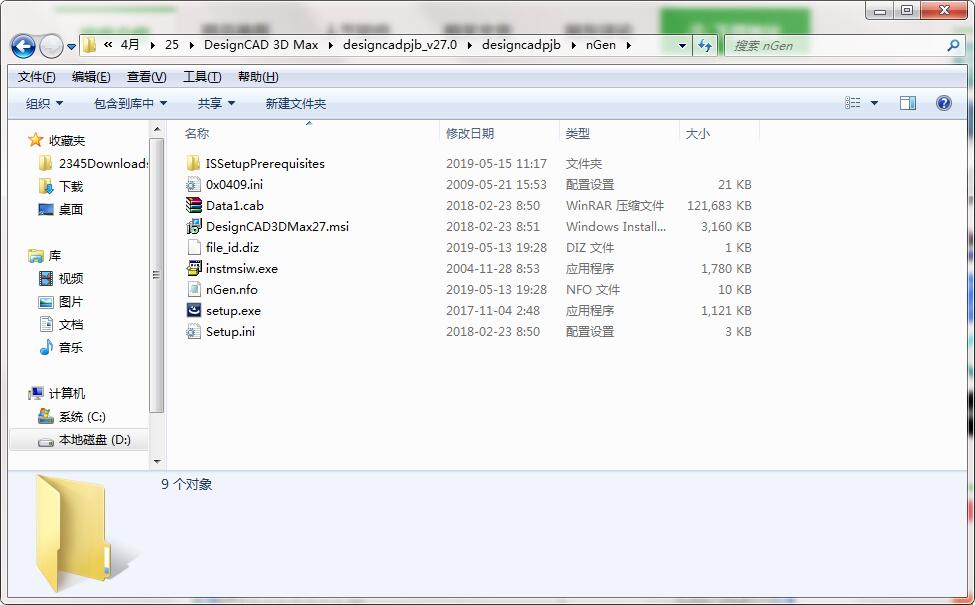Screen dimensions: 975x605
Task: Click the 121,683 KB size value
Action: (719, 206)
